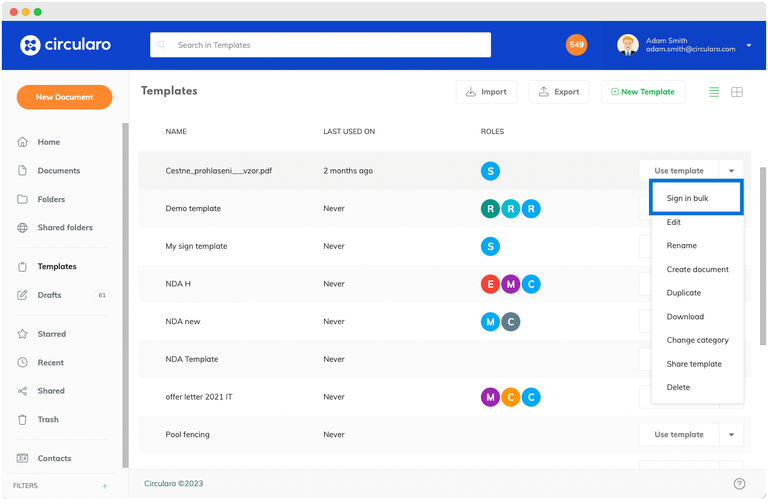Viewport: 768px width, 500px height.
Task: Choose Share template from context menu
Action: [x=694, y=364]
